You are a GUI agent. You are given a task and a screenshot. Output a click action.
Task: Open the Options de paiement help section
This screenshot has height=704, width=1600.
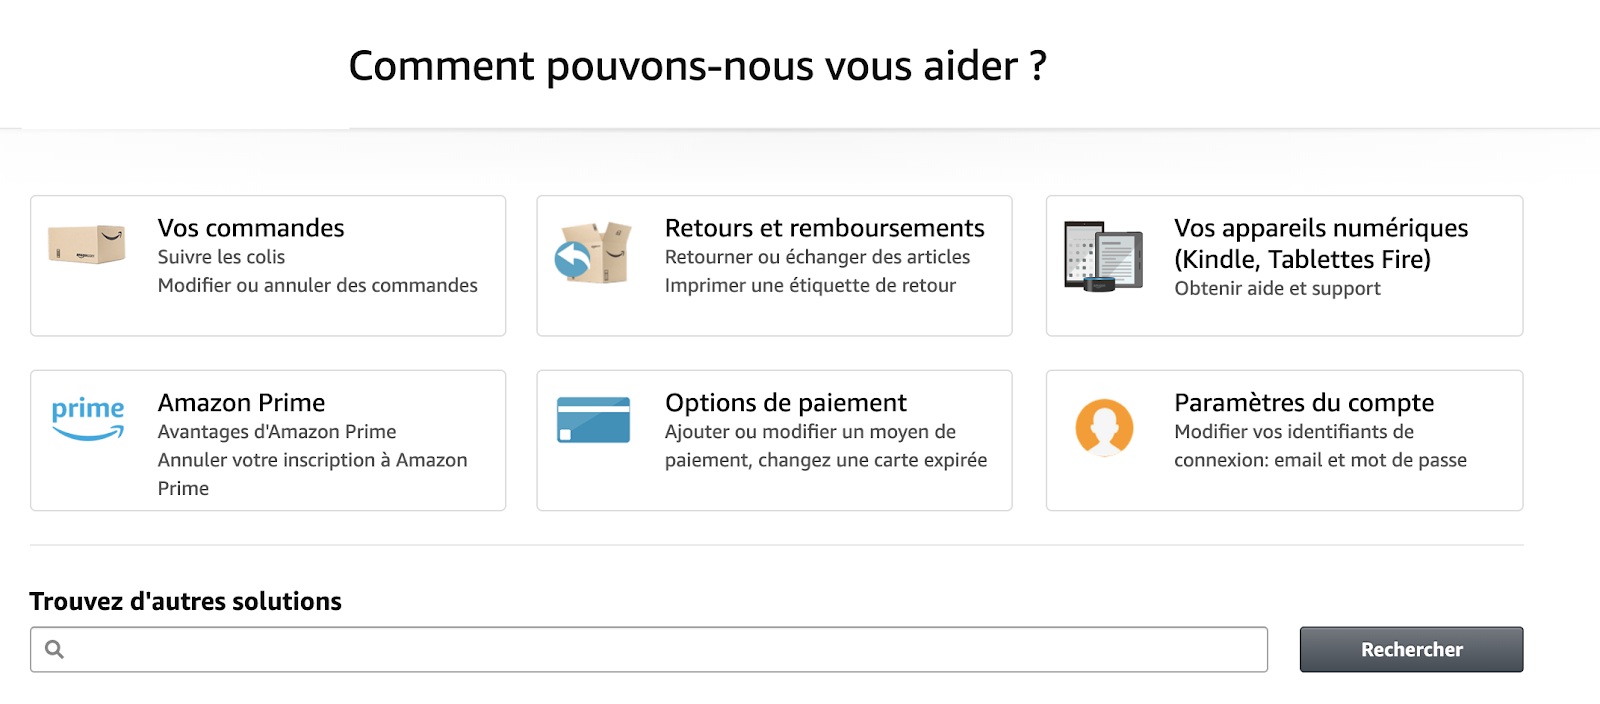pyautogui.click(x=785, y=402)
